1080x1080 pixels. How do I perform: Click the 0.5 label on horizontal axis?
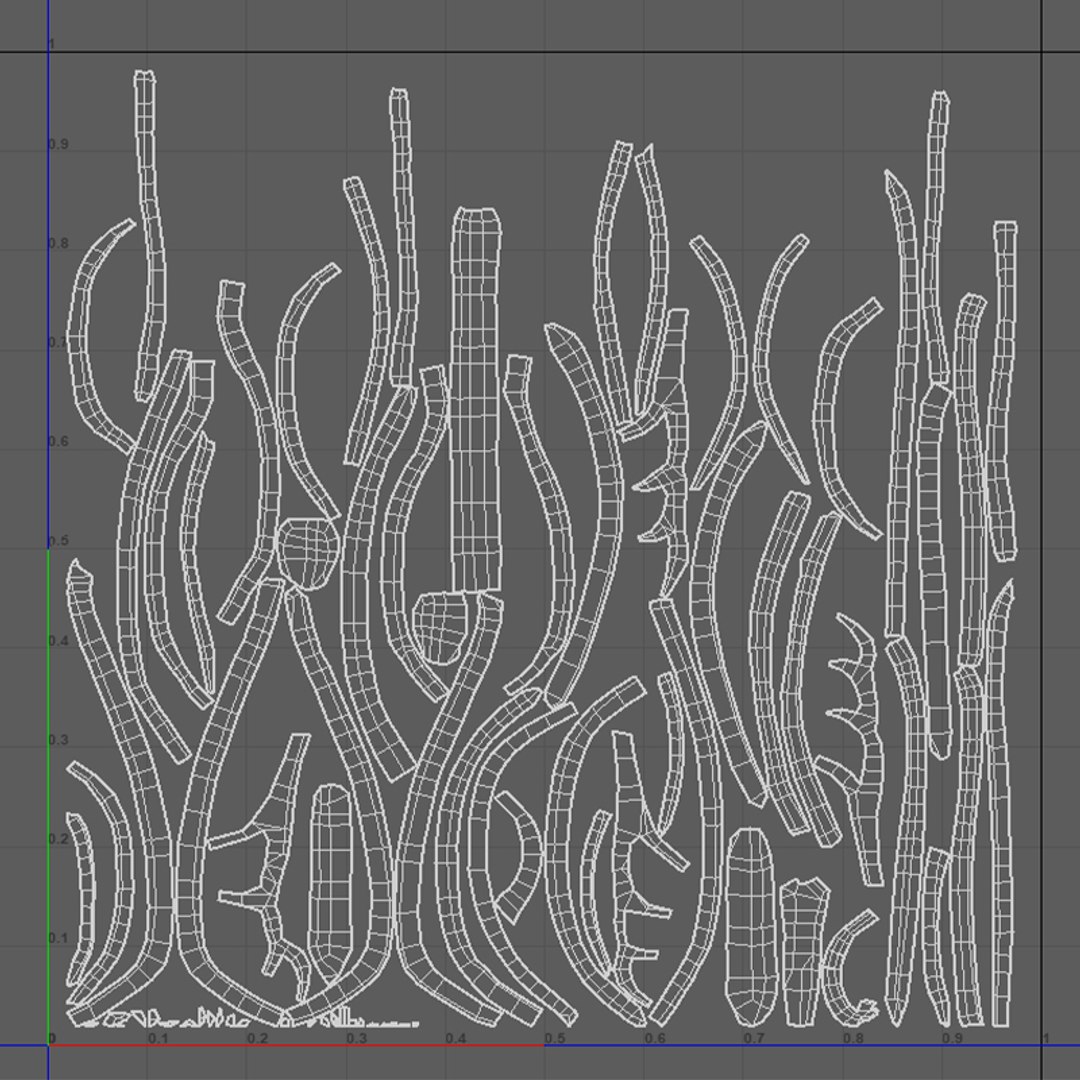554,1038
